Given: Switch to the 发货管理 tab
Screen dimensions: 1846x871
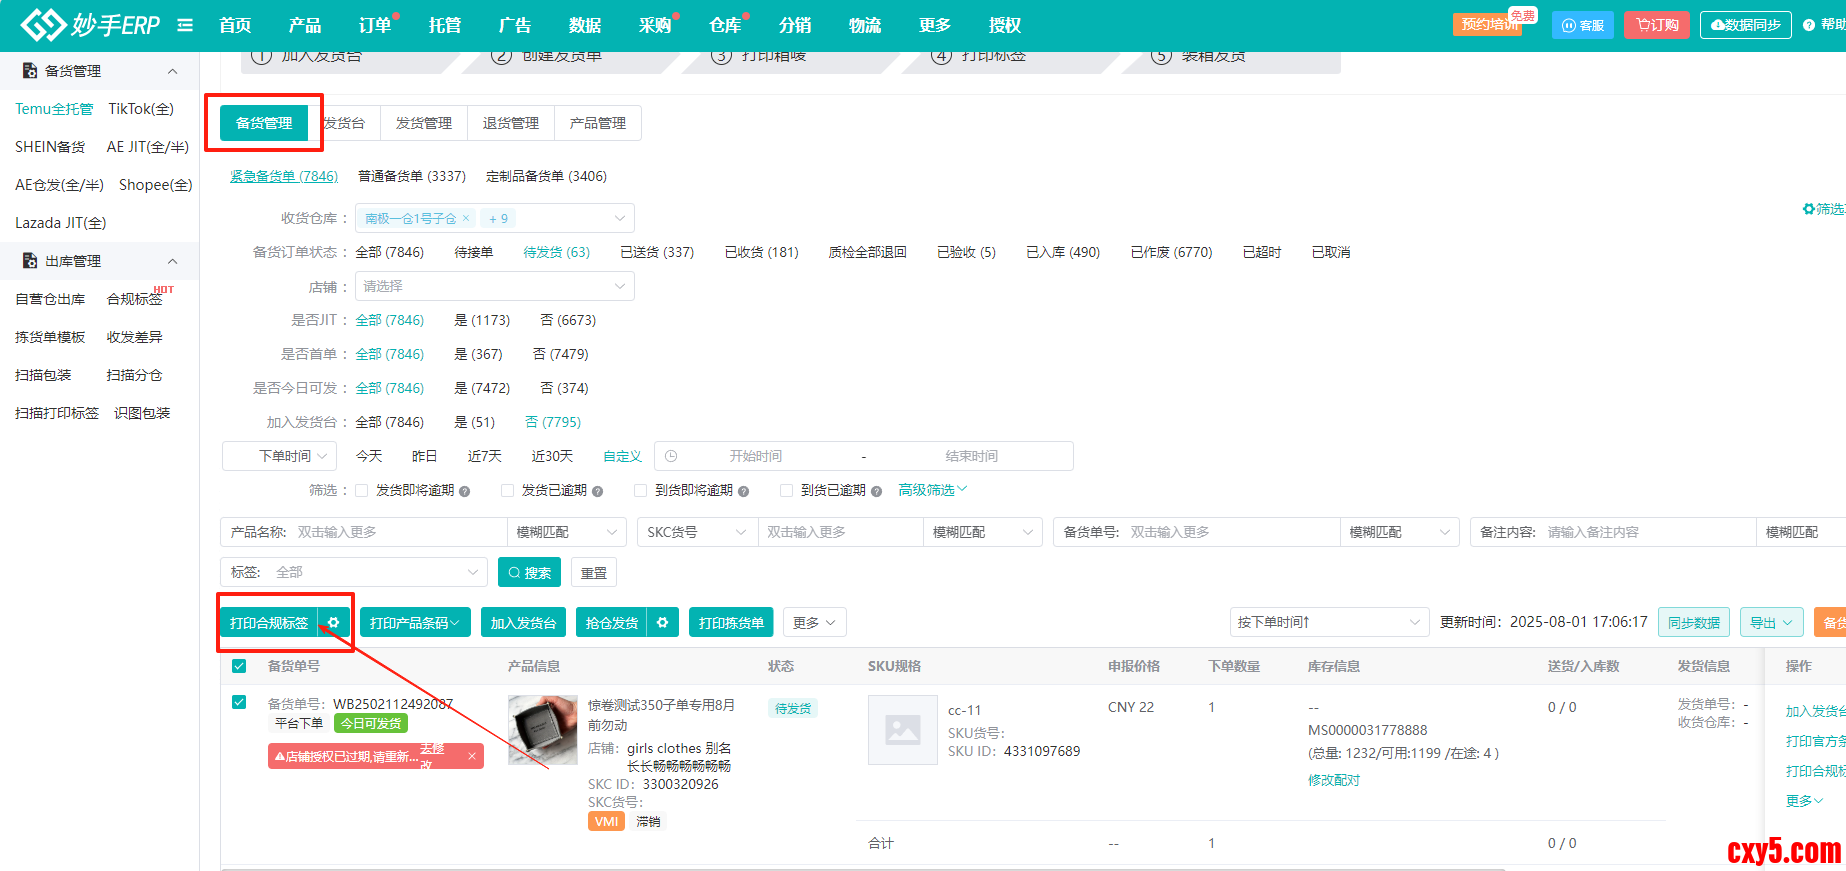Looking at the screenshot, I should click(x=424, y=123).
